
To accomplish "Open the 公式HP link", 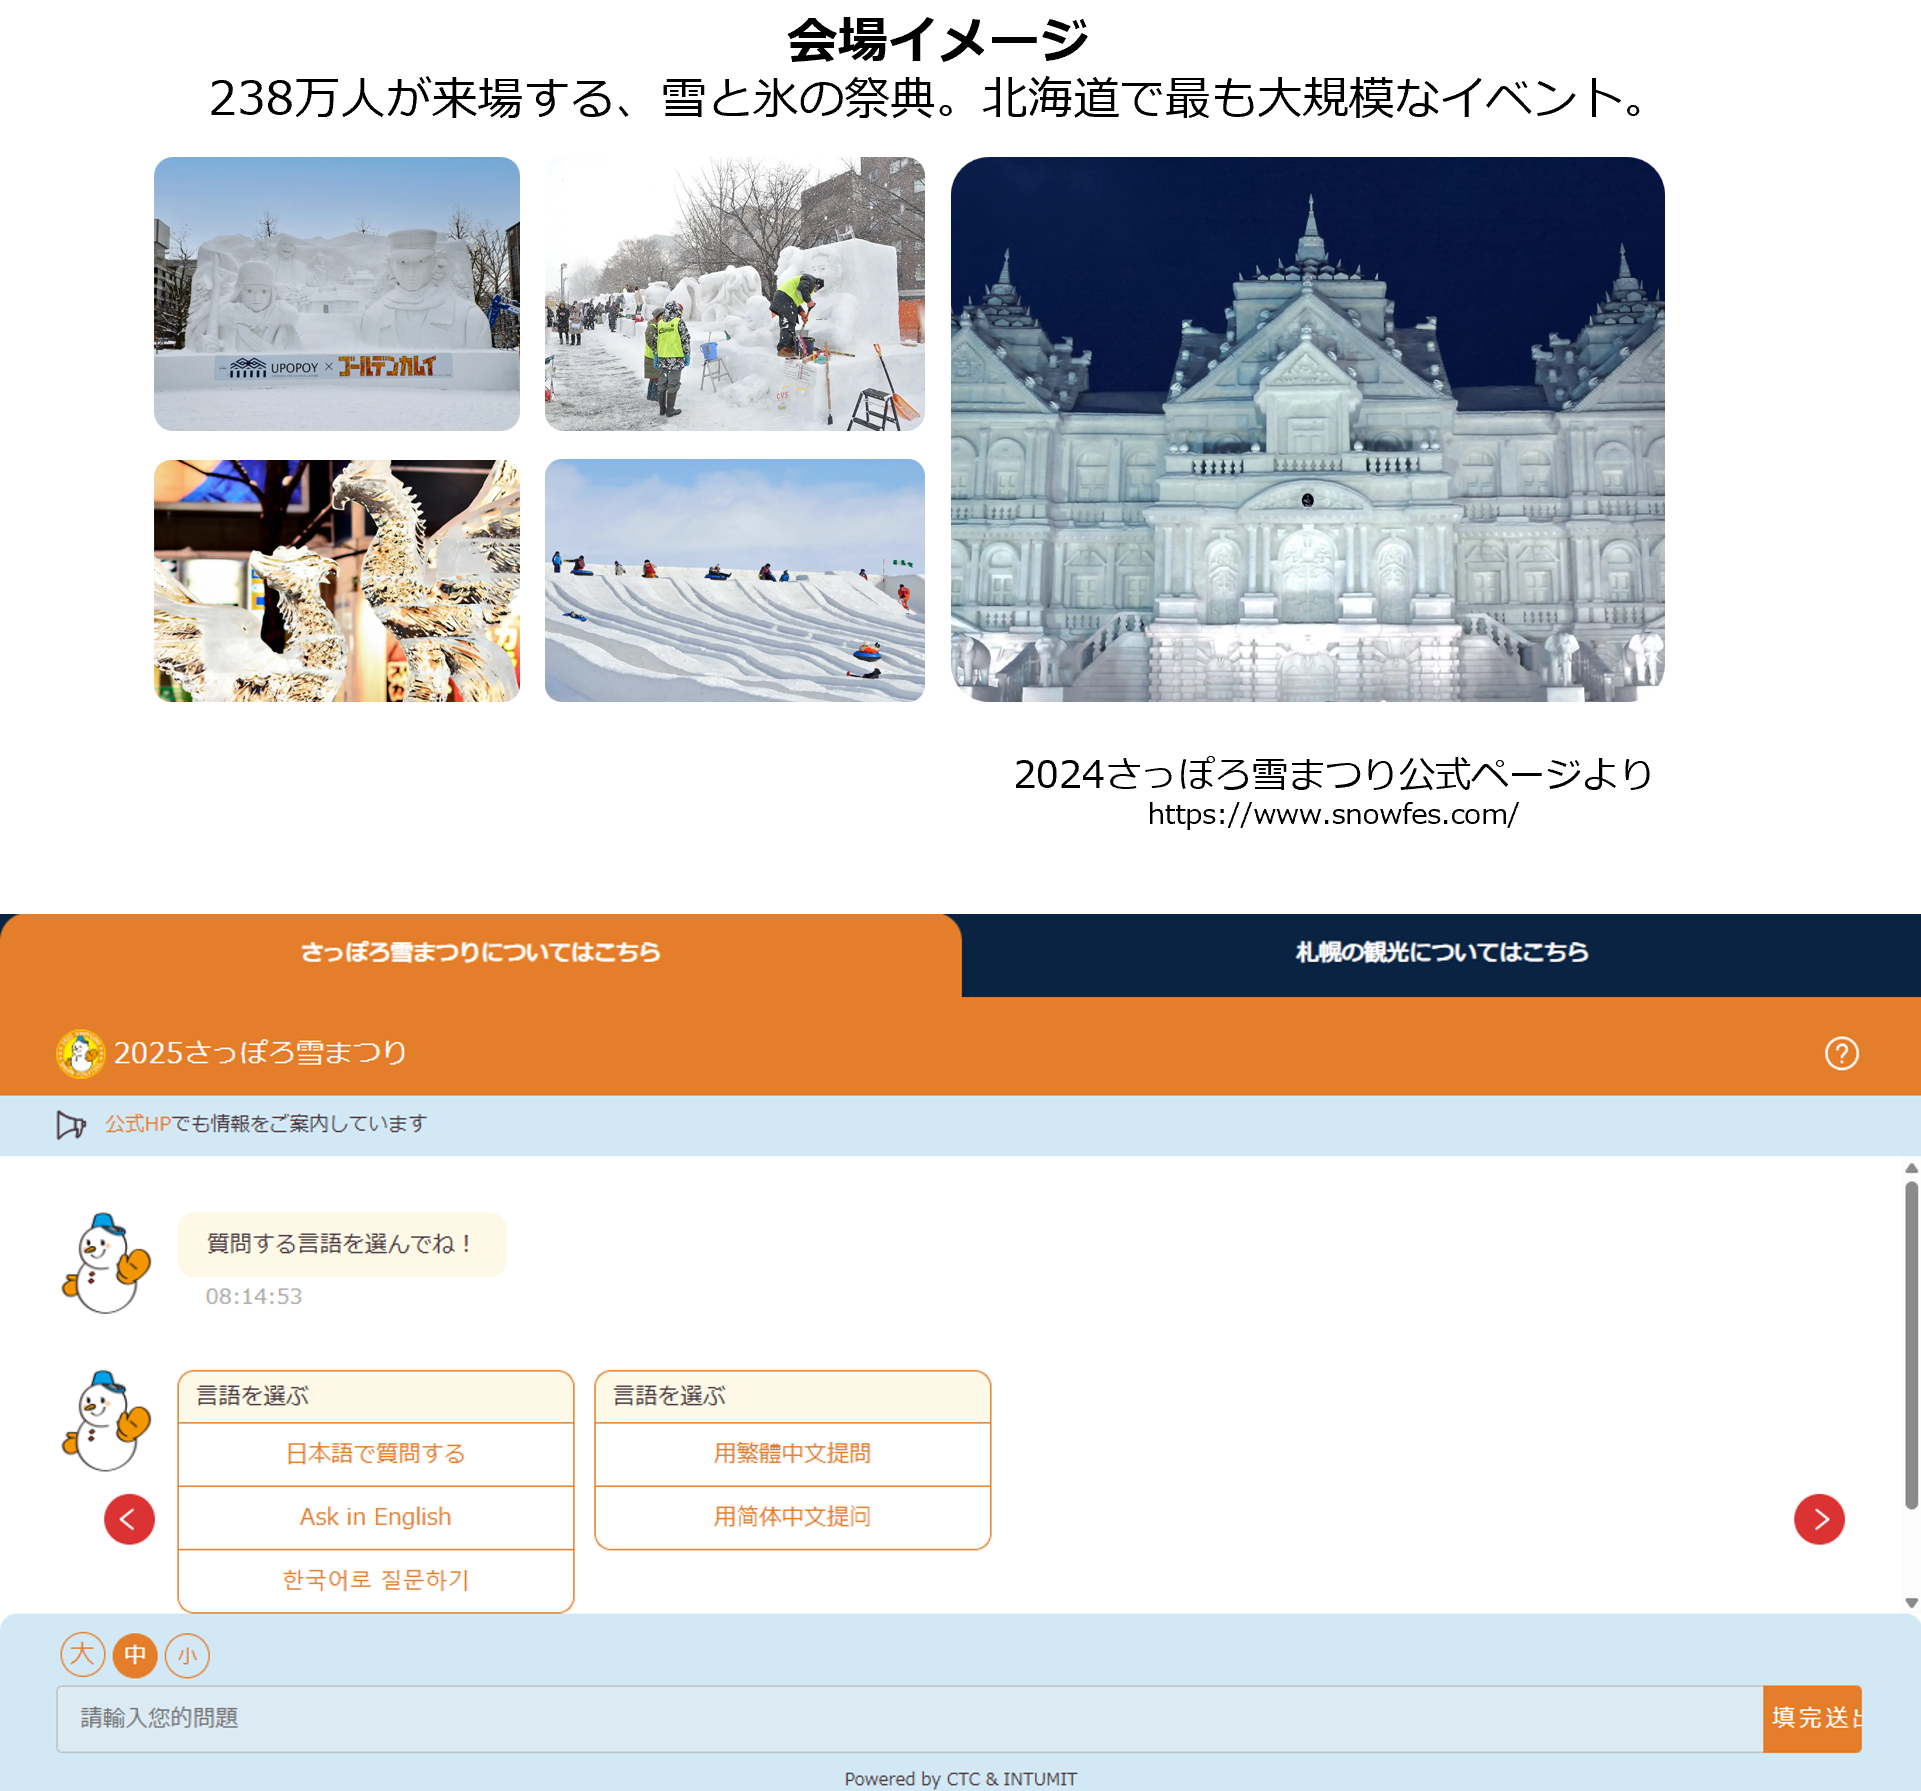I will 135,1124.
